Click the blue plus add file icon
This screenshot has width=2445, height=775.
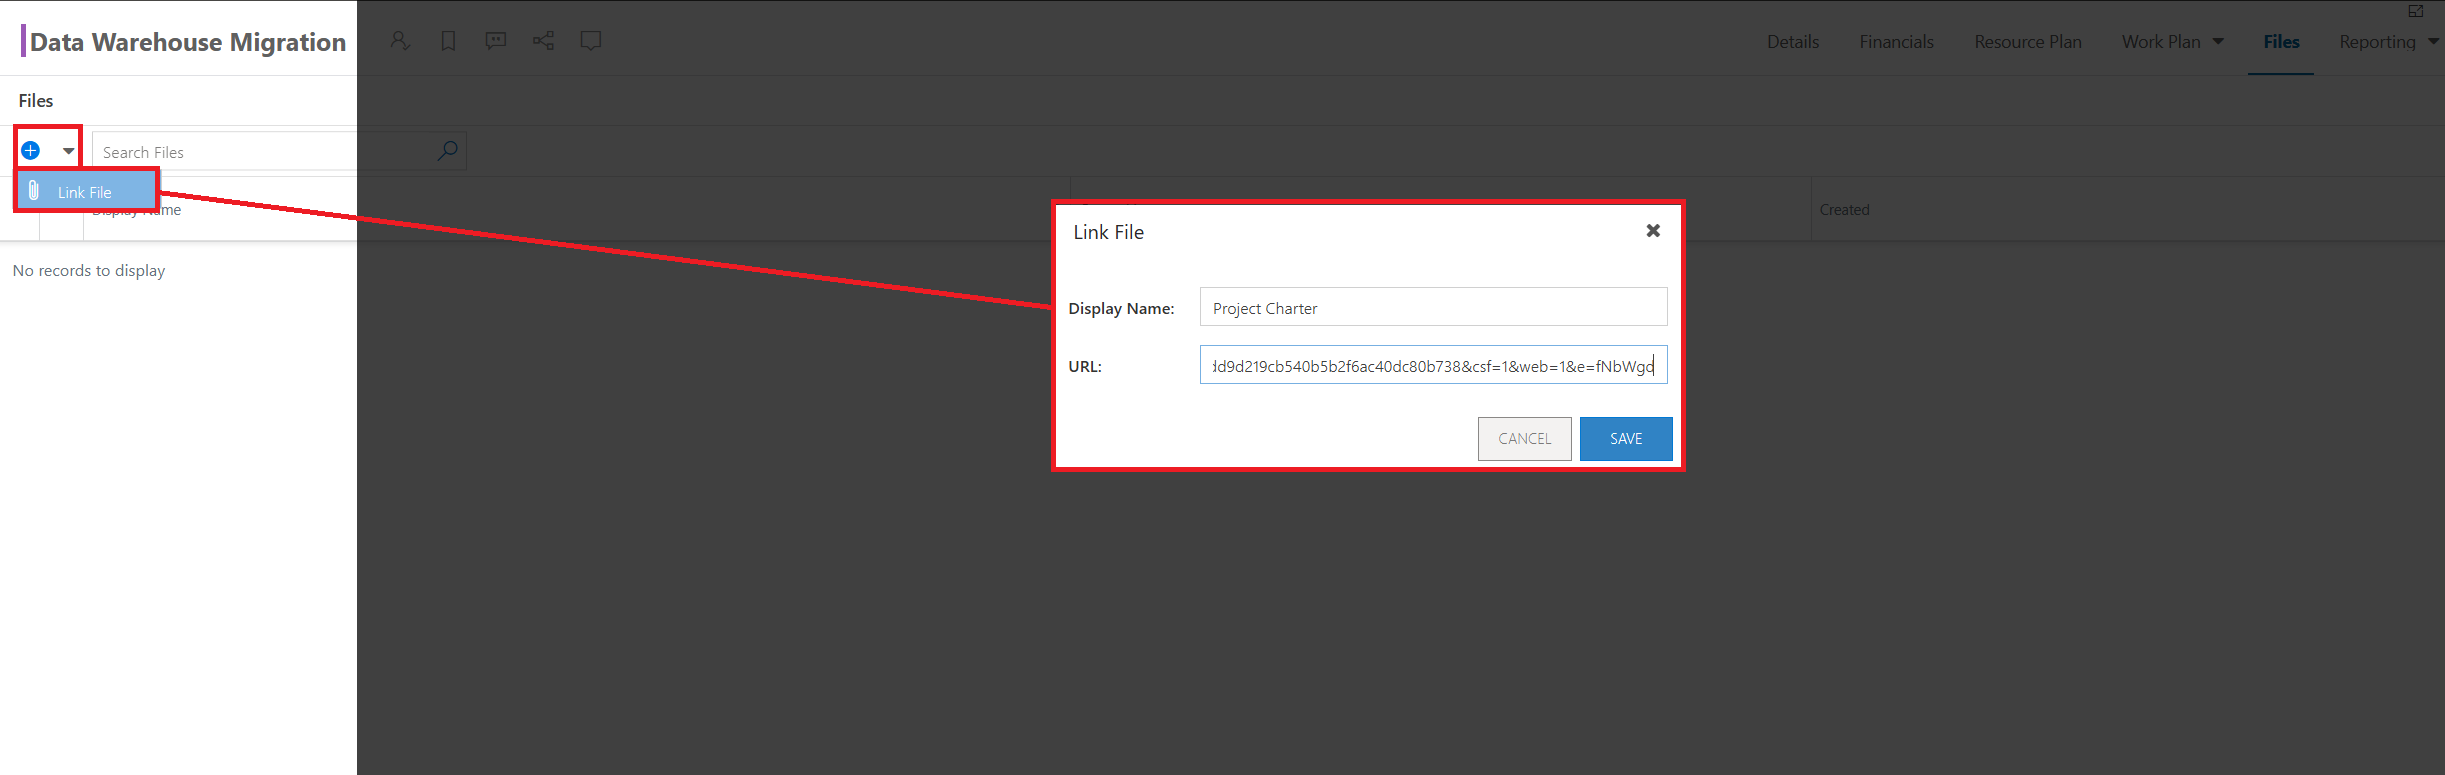coord(31,151)
